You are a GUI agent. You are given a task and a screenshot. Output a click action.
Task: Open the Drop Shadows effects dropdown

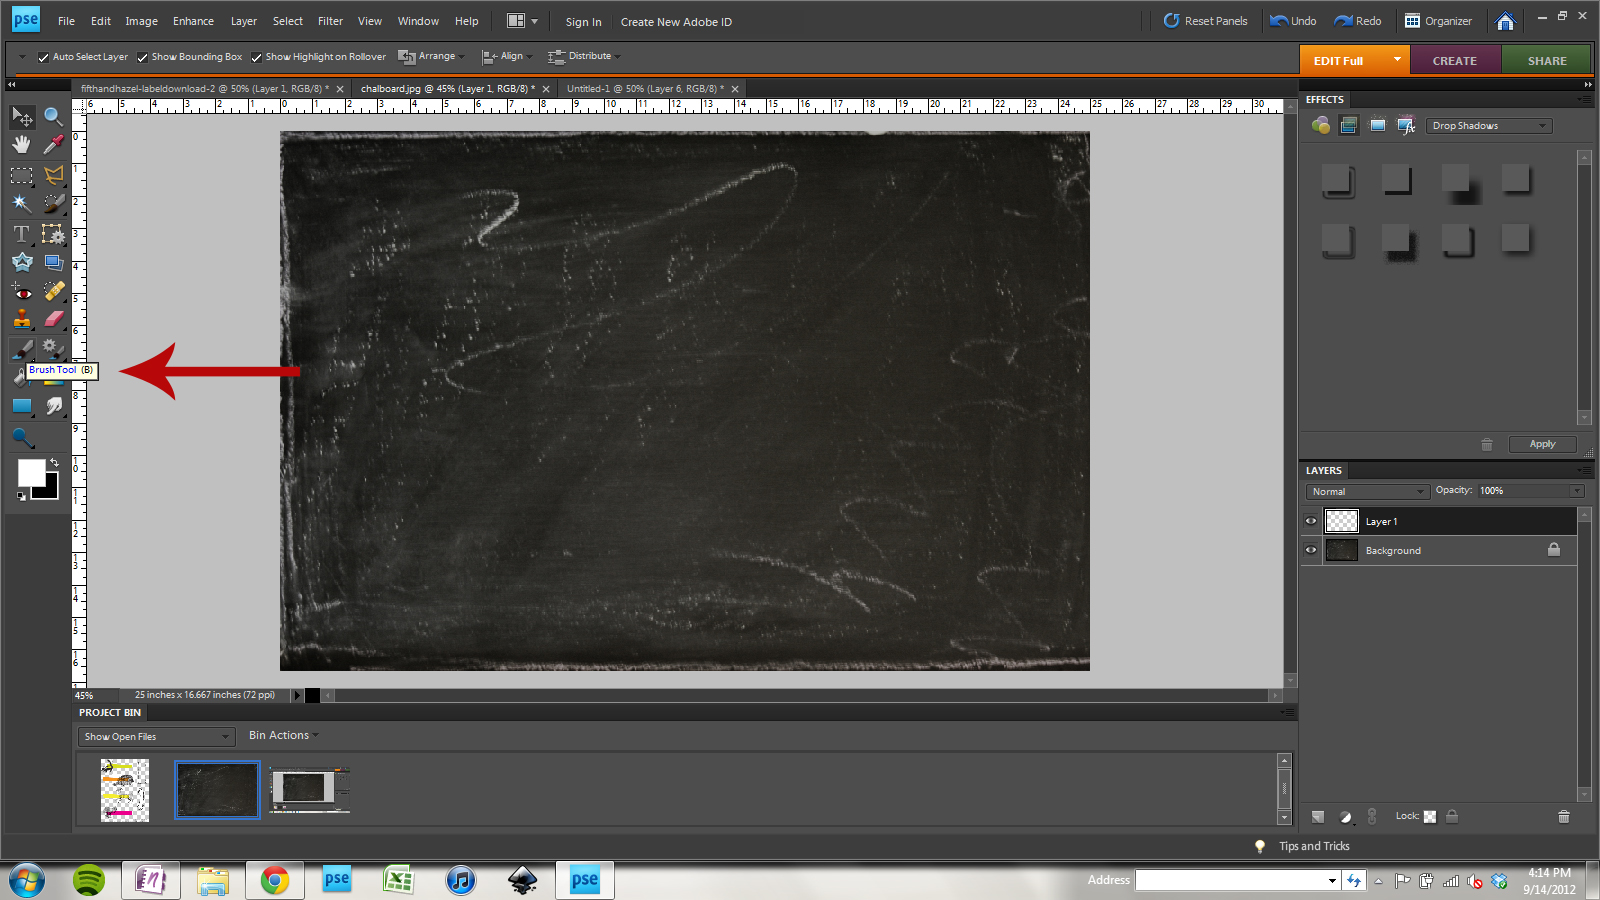pyautogui.click(x=1488, y=125)
